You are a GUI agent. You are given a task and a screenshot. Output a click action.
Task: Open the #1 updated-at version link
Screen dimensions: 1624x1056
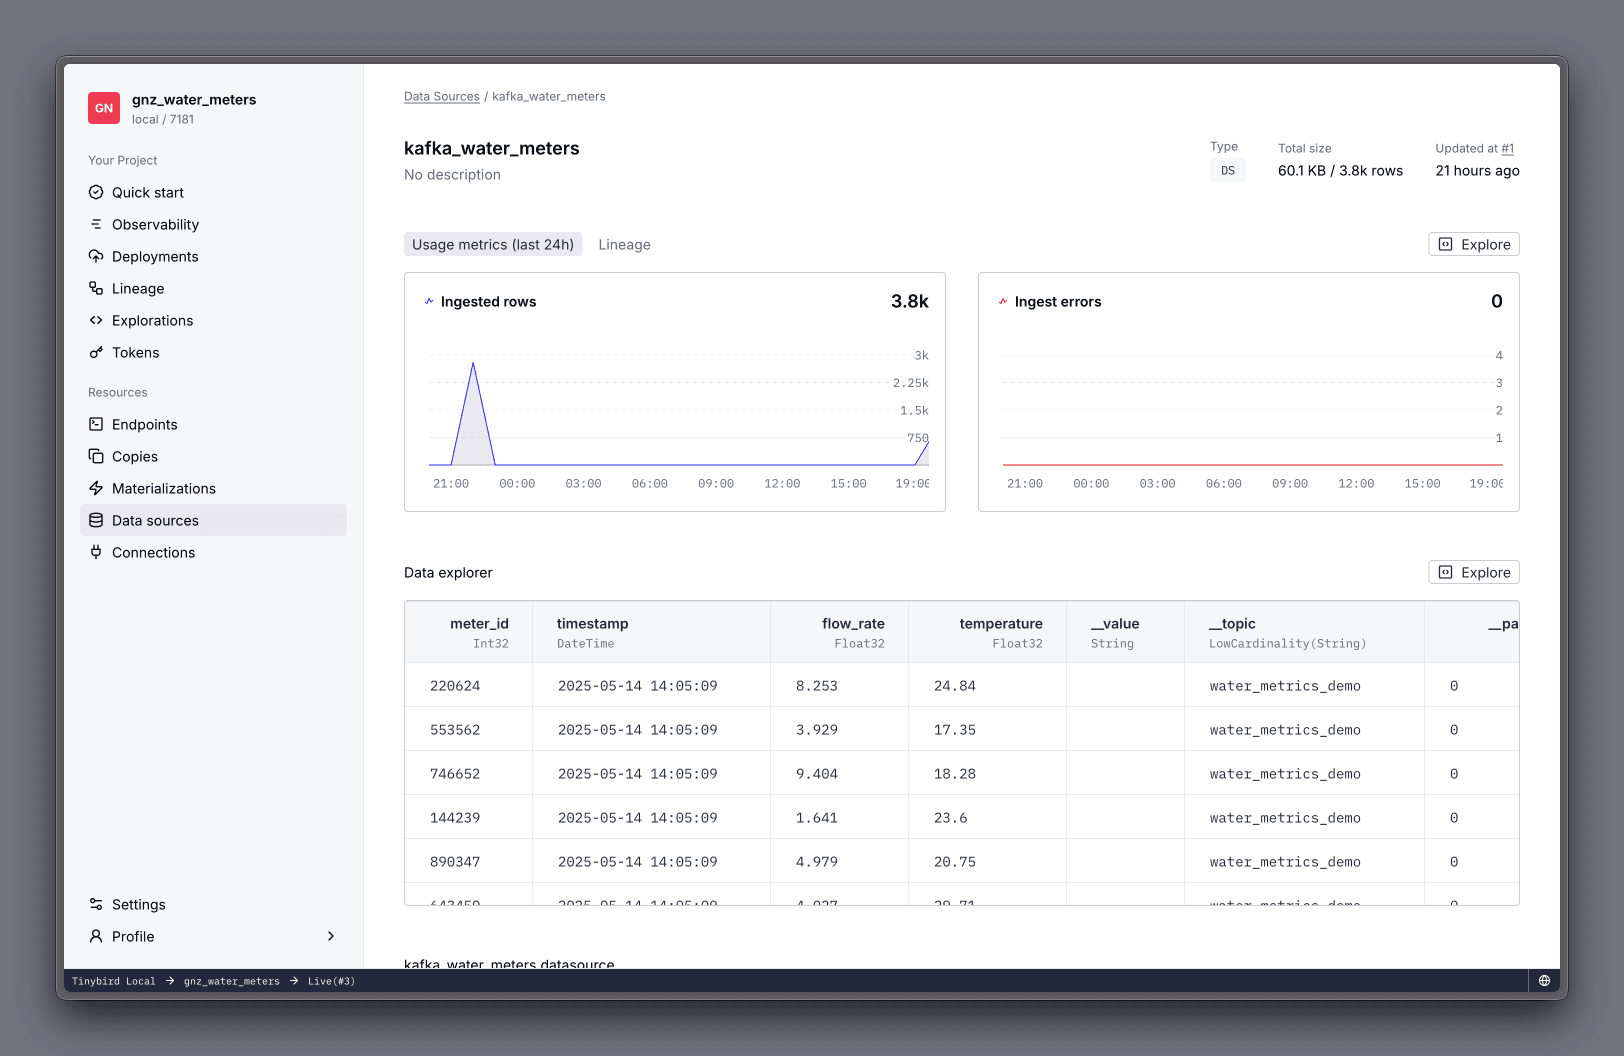click(x=1507, y=149)
